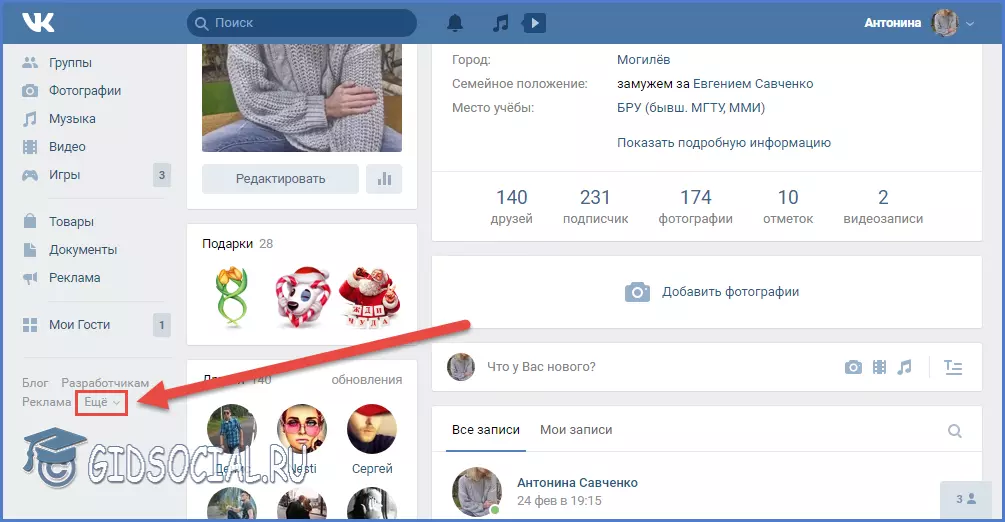Click the video play icon in header

pos(535,23)
